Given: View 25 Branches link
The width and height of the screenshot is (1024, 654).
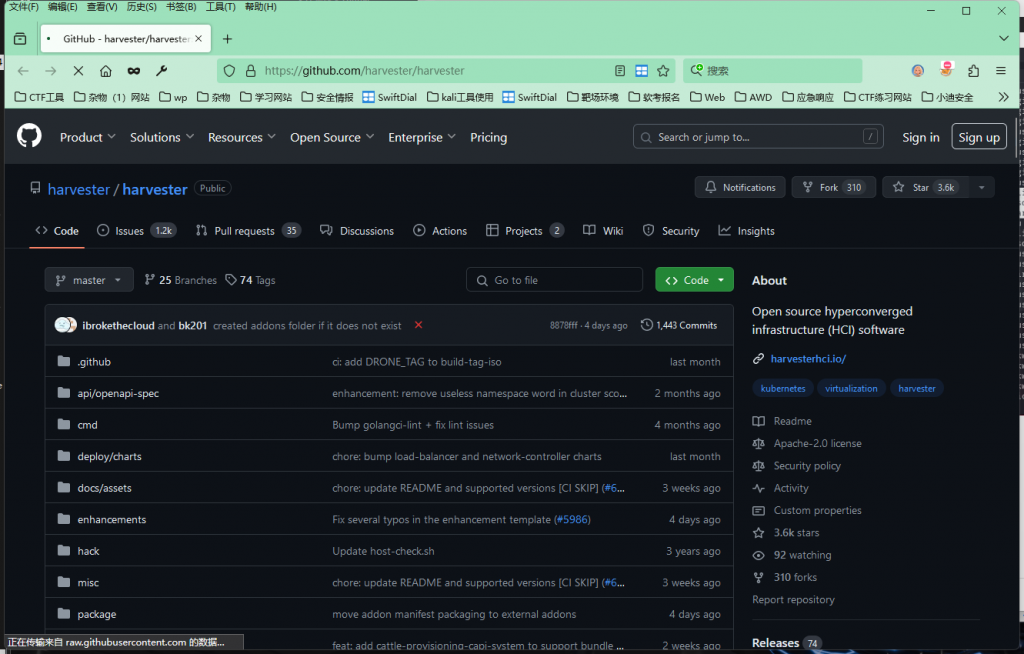Looking at the screenshot, I should click(x=181, y=280).
